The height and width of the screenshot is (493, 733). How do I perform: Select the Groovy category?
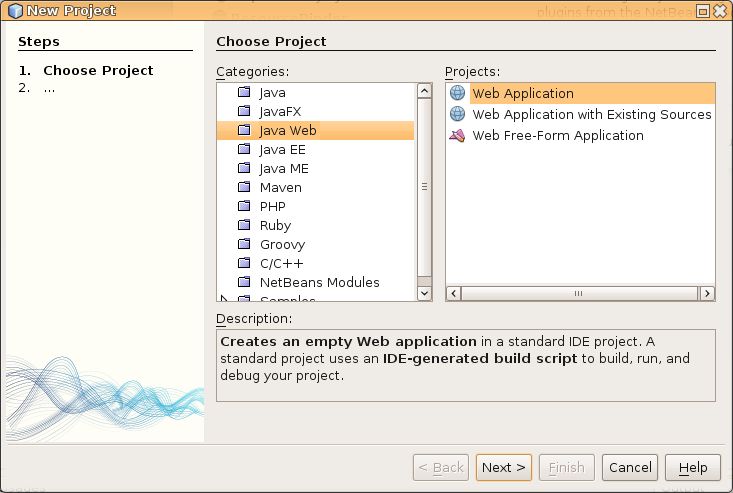point(282,244)
